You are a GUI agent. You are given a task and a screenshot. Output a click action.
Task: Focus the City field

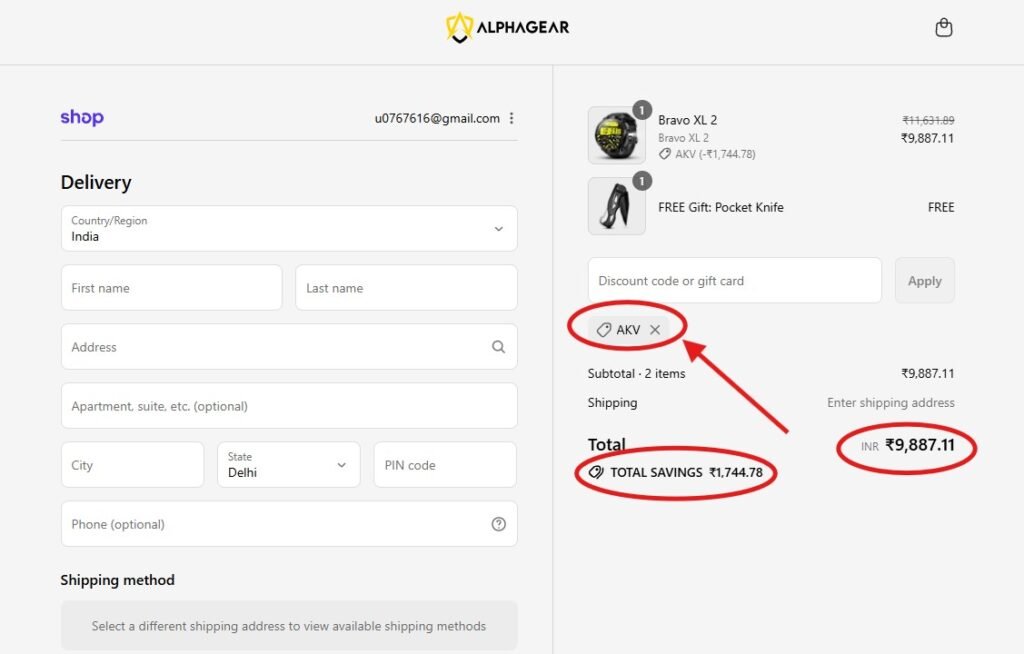point(133,465)
